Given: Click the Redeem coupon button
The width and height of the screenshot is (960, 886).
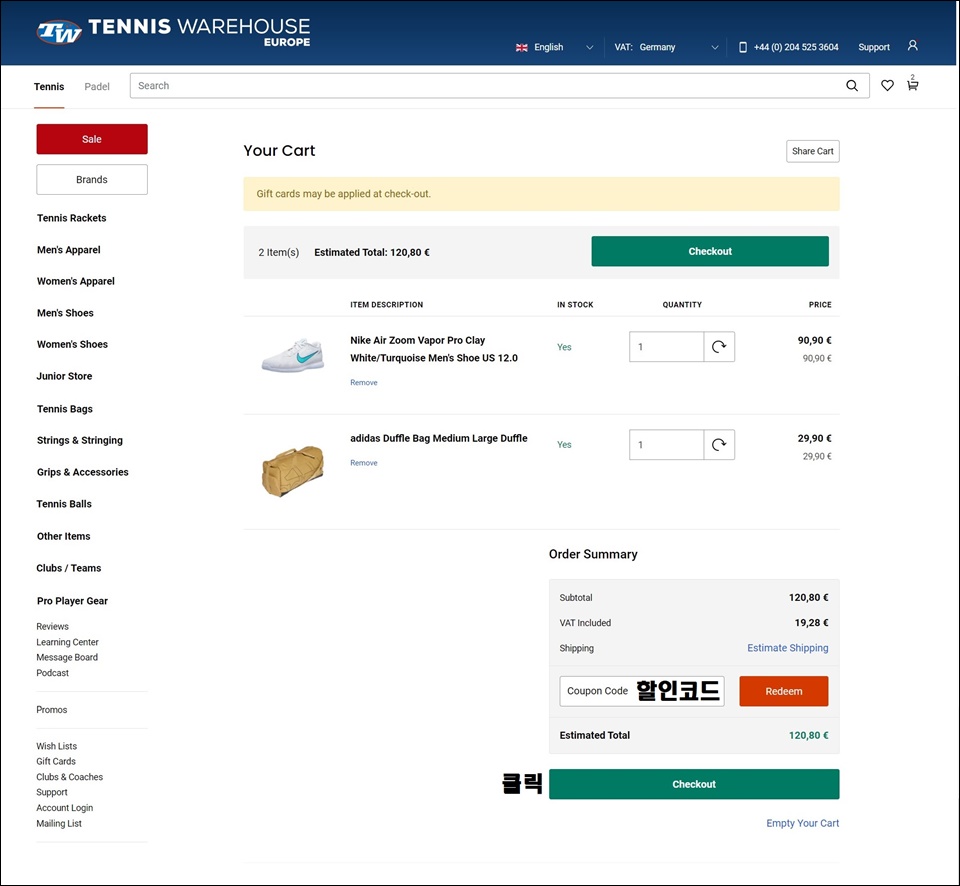Looking at the screenshot, I should [x=784, y=691].
